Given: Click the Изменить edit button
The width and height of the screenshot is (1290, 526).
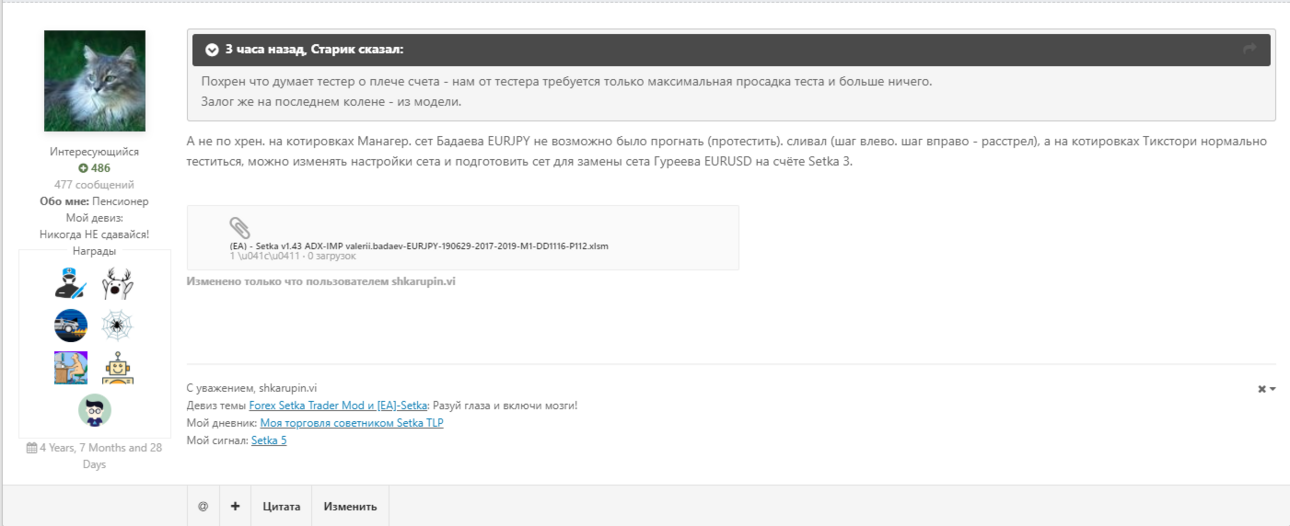Looking at the screenshot, I should 350,506.
